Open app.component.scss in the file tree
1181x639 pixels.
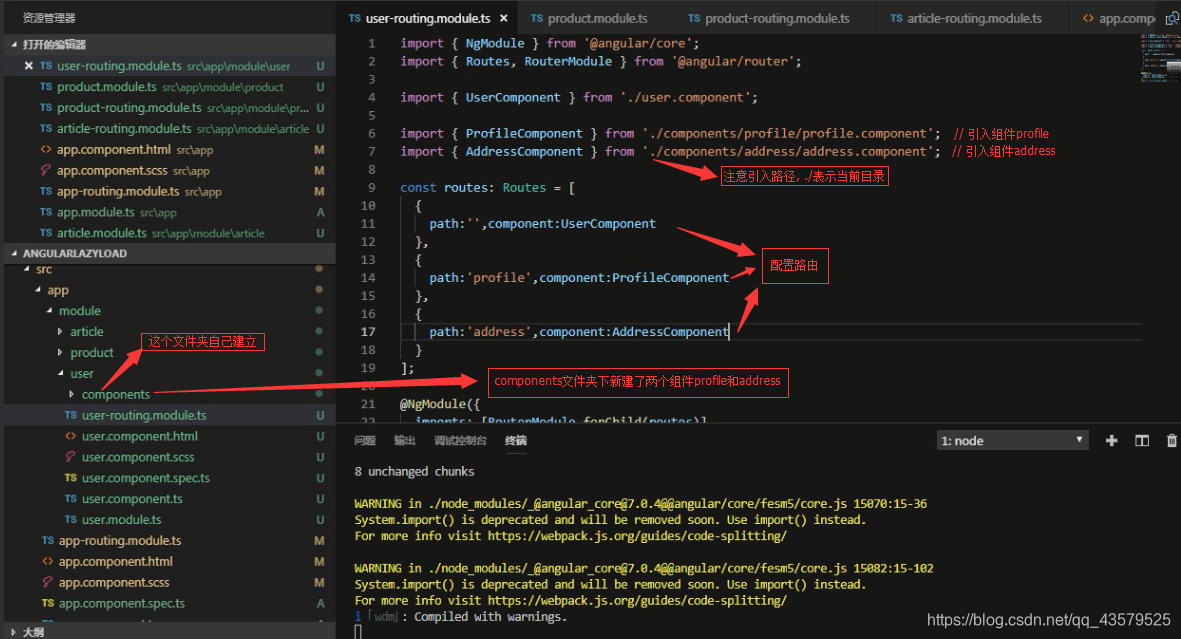(169, 582)
